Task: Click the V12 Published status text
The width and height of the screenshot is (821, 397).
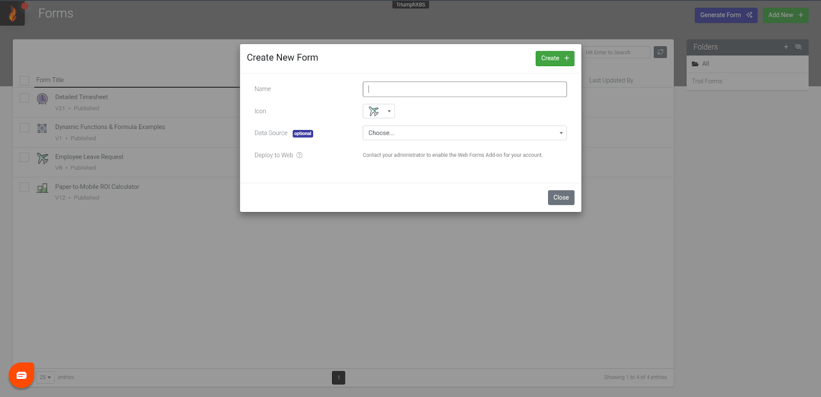Action: click(x=77, y=198)
